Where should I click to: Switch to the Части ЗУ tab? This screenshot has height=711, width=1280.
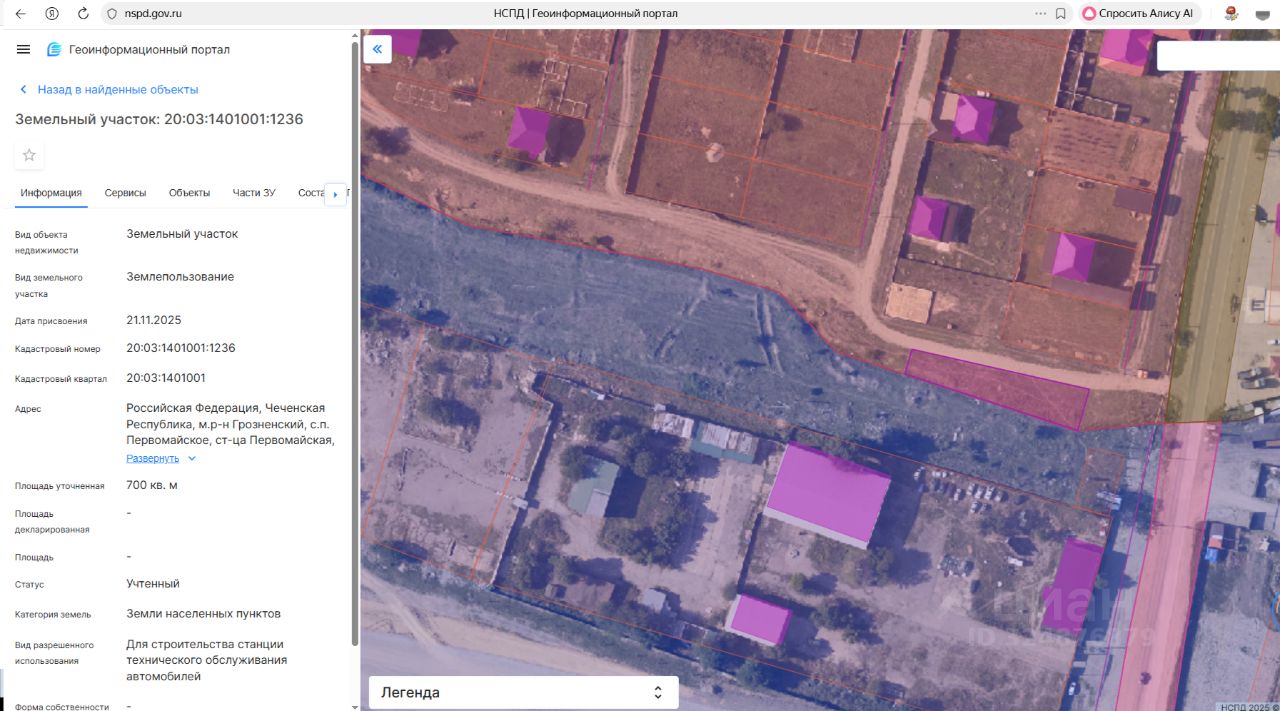tap(254, 193)
